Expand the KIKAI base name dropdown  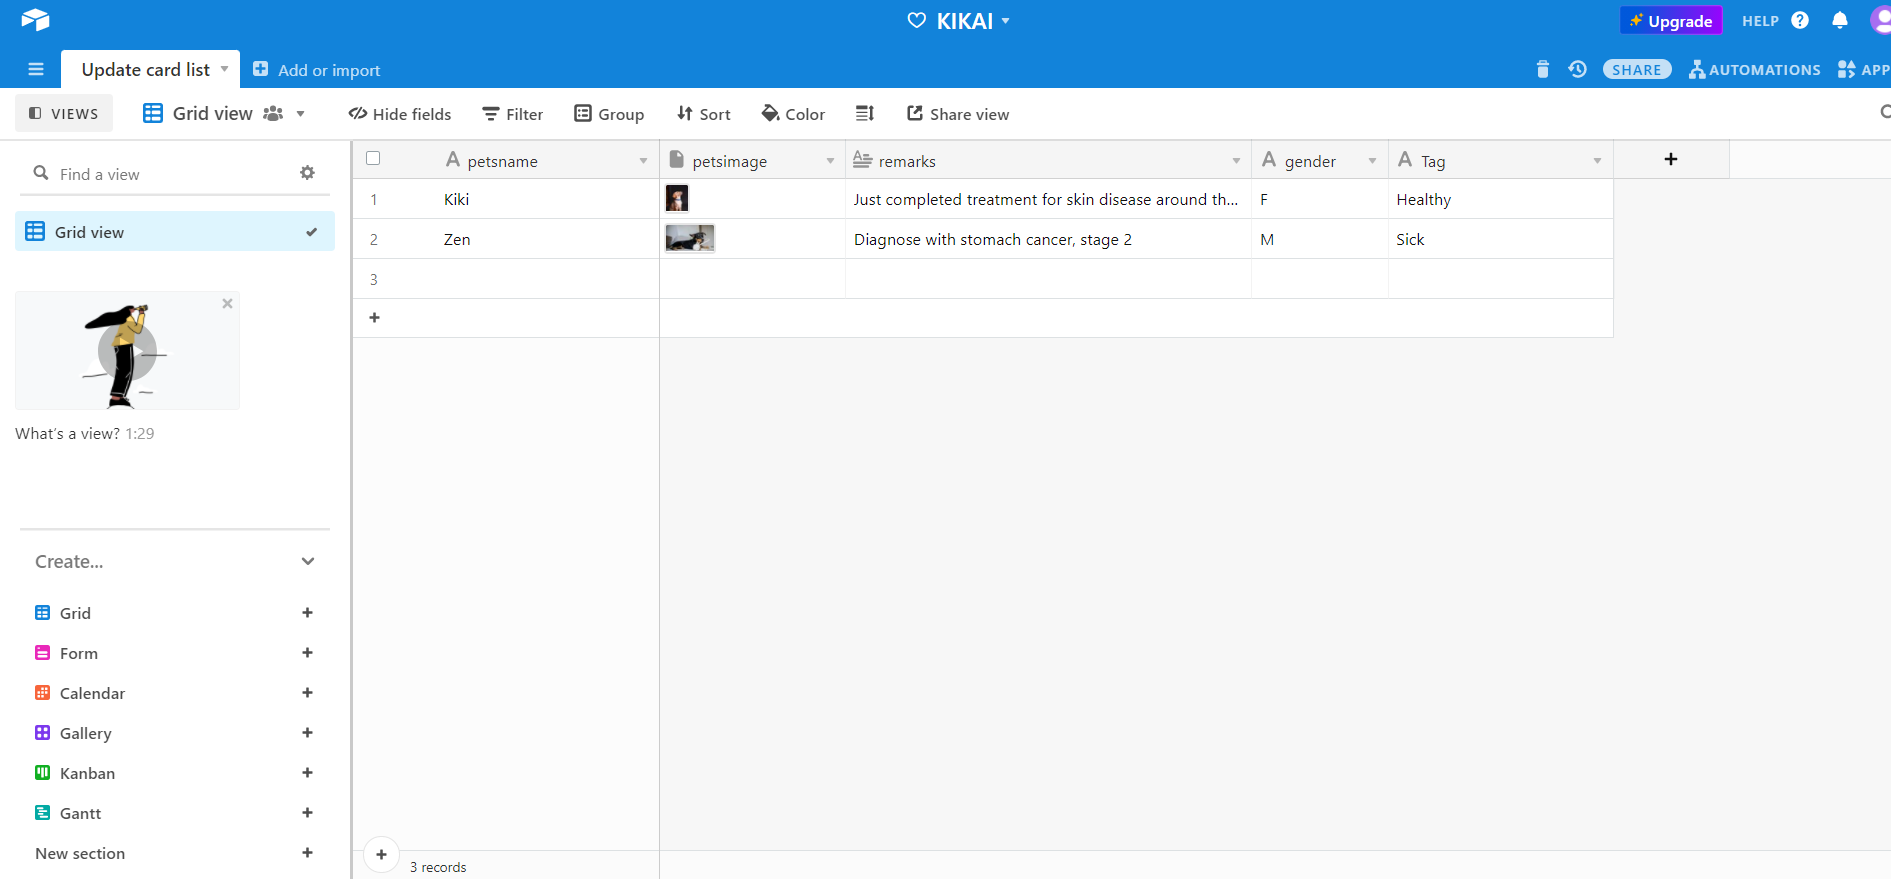click(x=1005, y=21)
